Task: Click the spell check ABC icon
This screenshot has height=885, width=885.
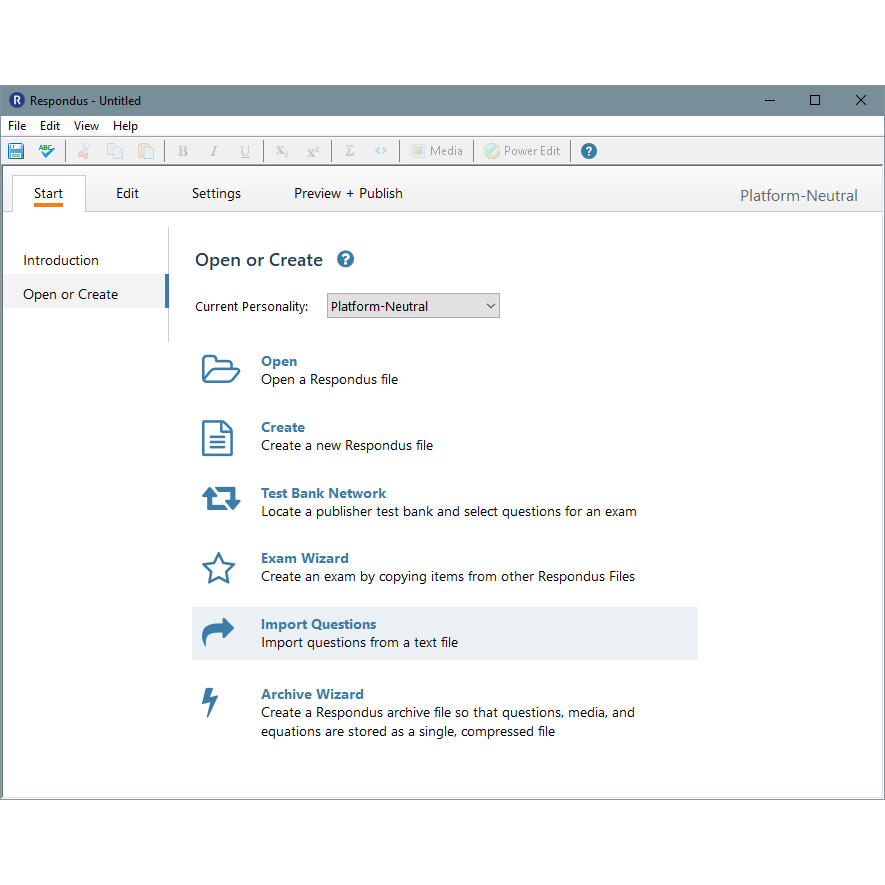Action: (x=46, y=151)
